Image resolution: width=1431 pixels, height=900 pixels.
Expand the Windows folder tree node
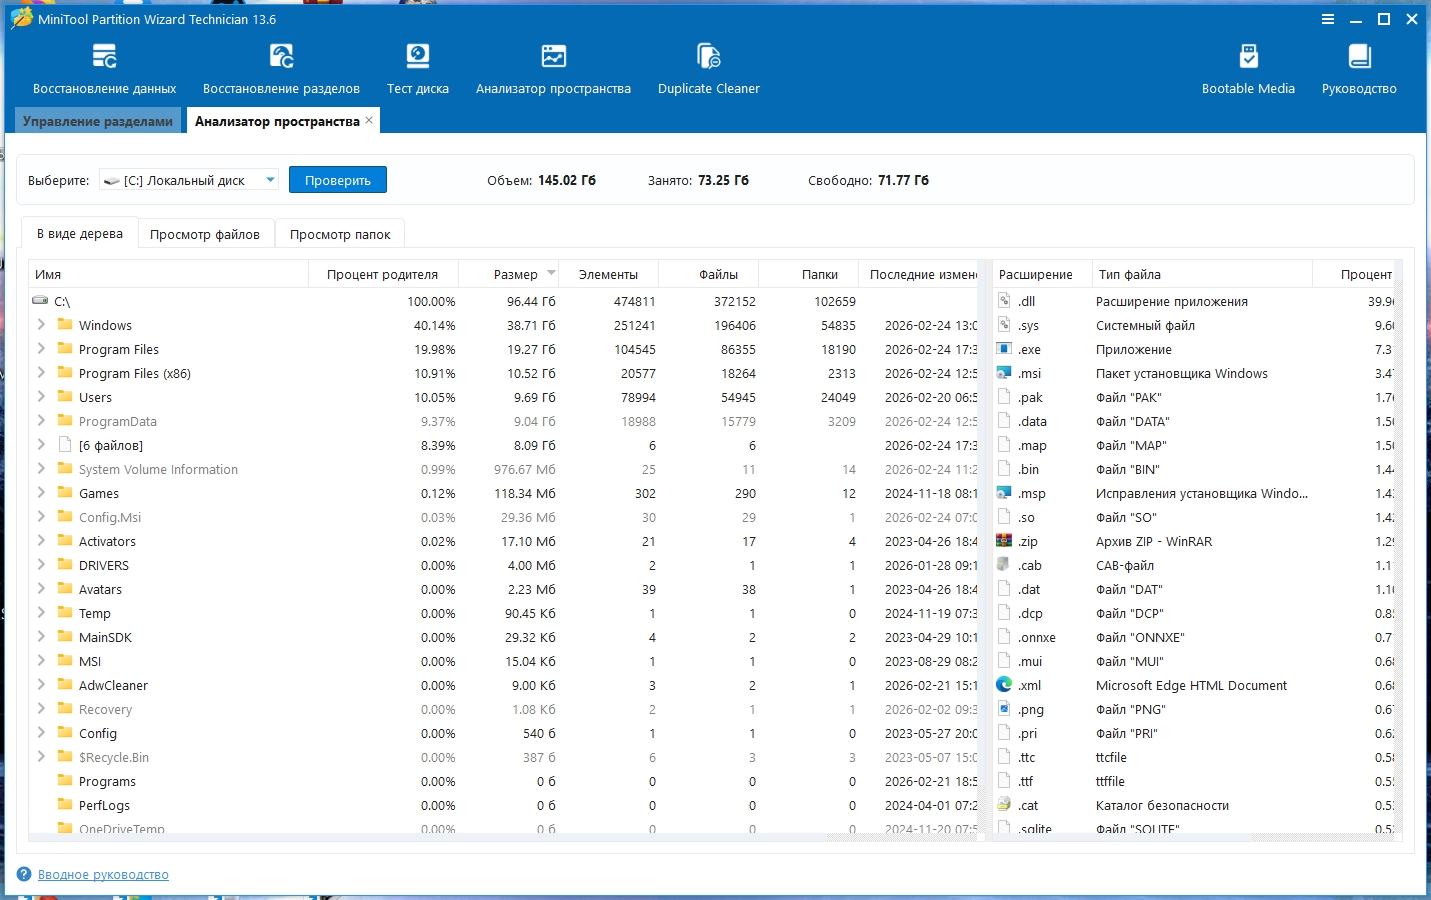tap(41, 325)
